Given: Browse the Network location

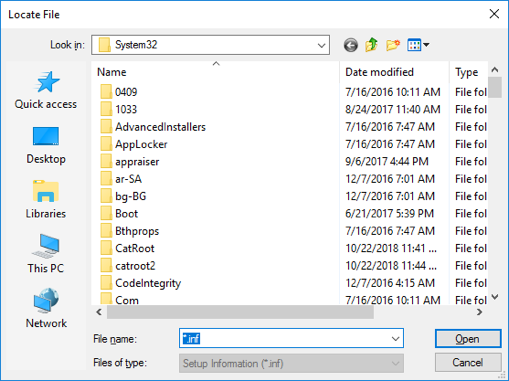Looking at the screenshot, I should [46, 308].
